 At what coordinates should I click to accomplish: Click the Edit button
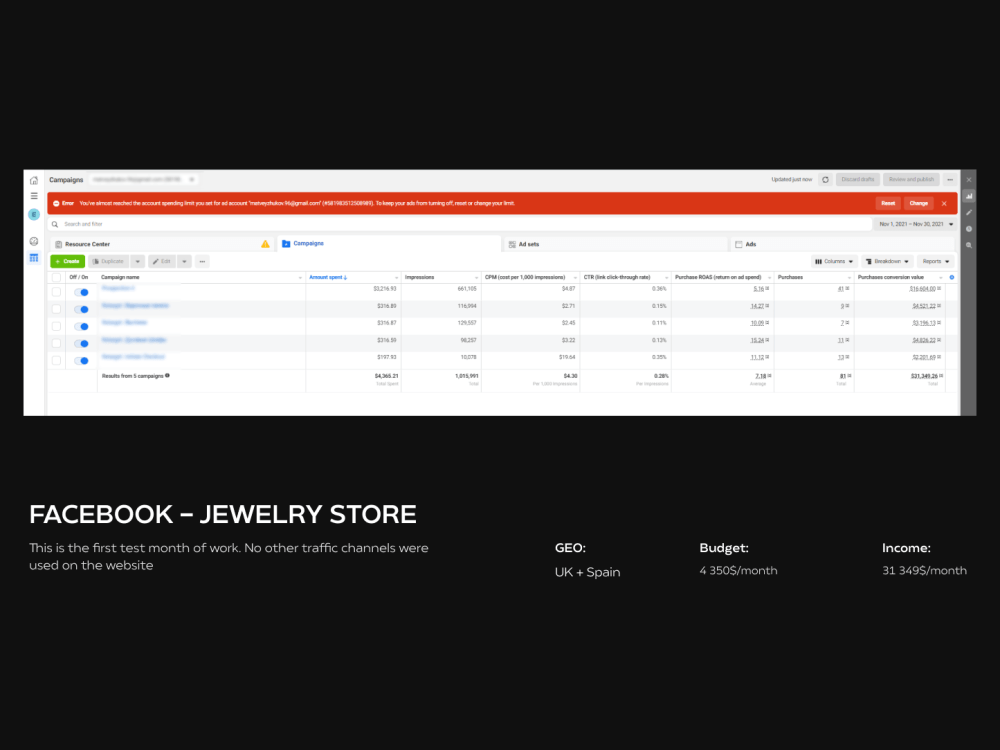(162, 261)
